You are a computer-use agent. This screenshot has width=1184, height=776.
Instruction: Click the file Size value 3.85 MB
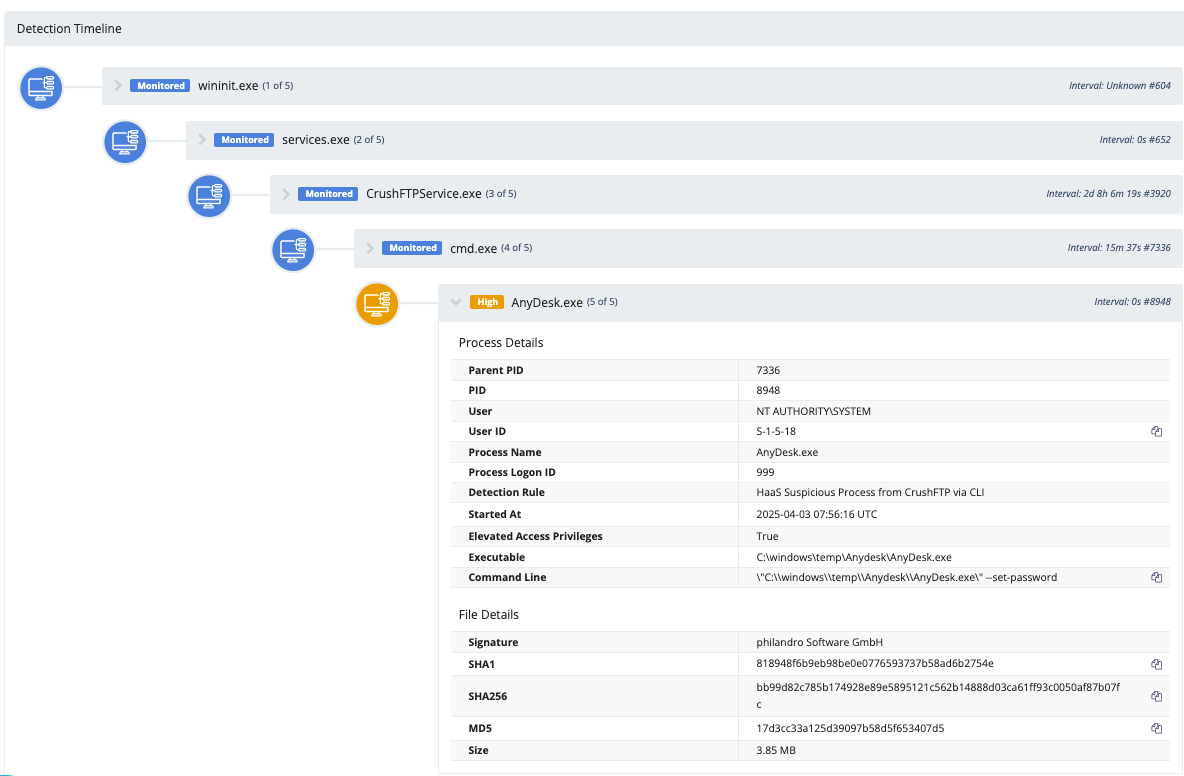(x=775, y=750)
